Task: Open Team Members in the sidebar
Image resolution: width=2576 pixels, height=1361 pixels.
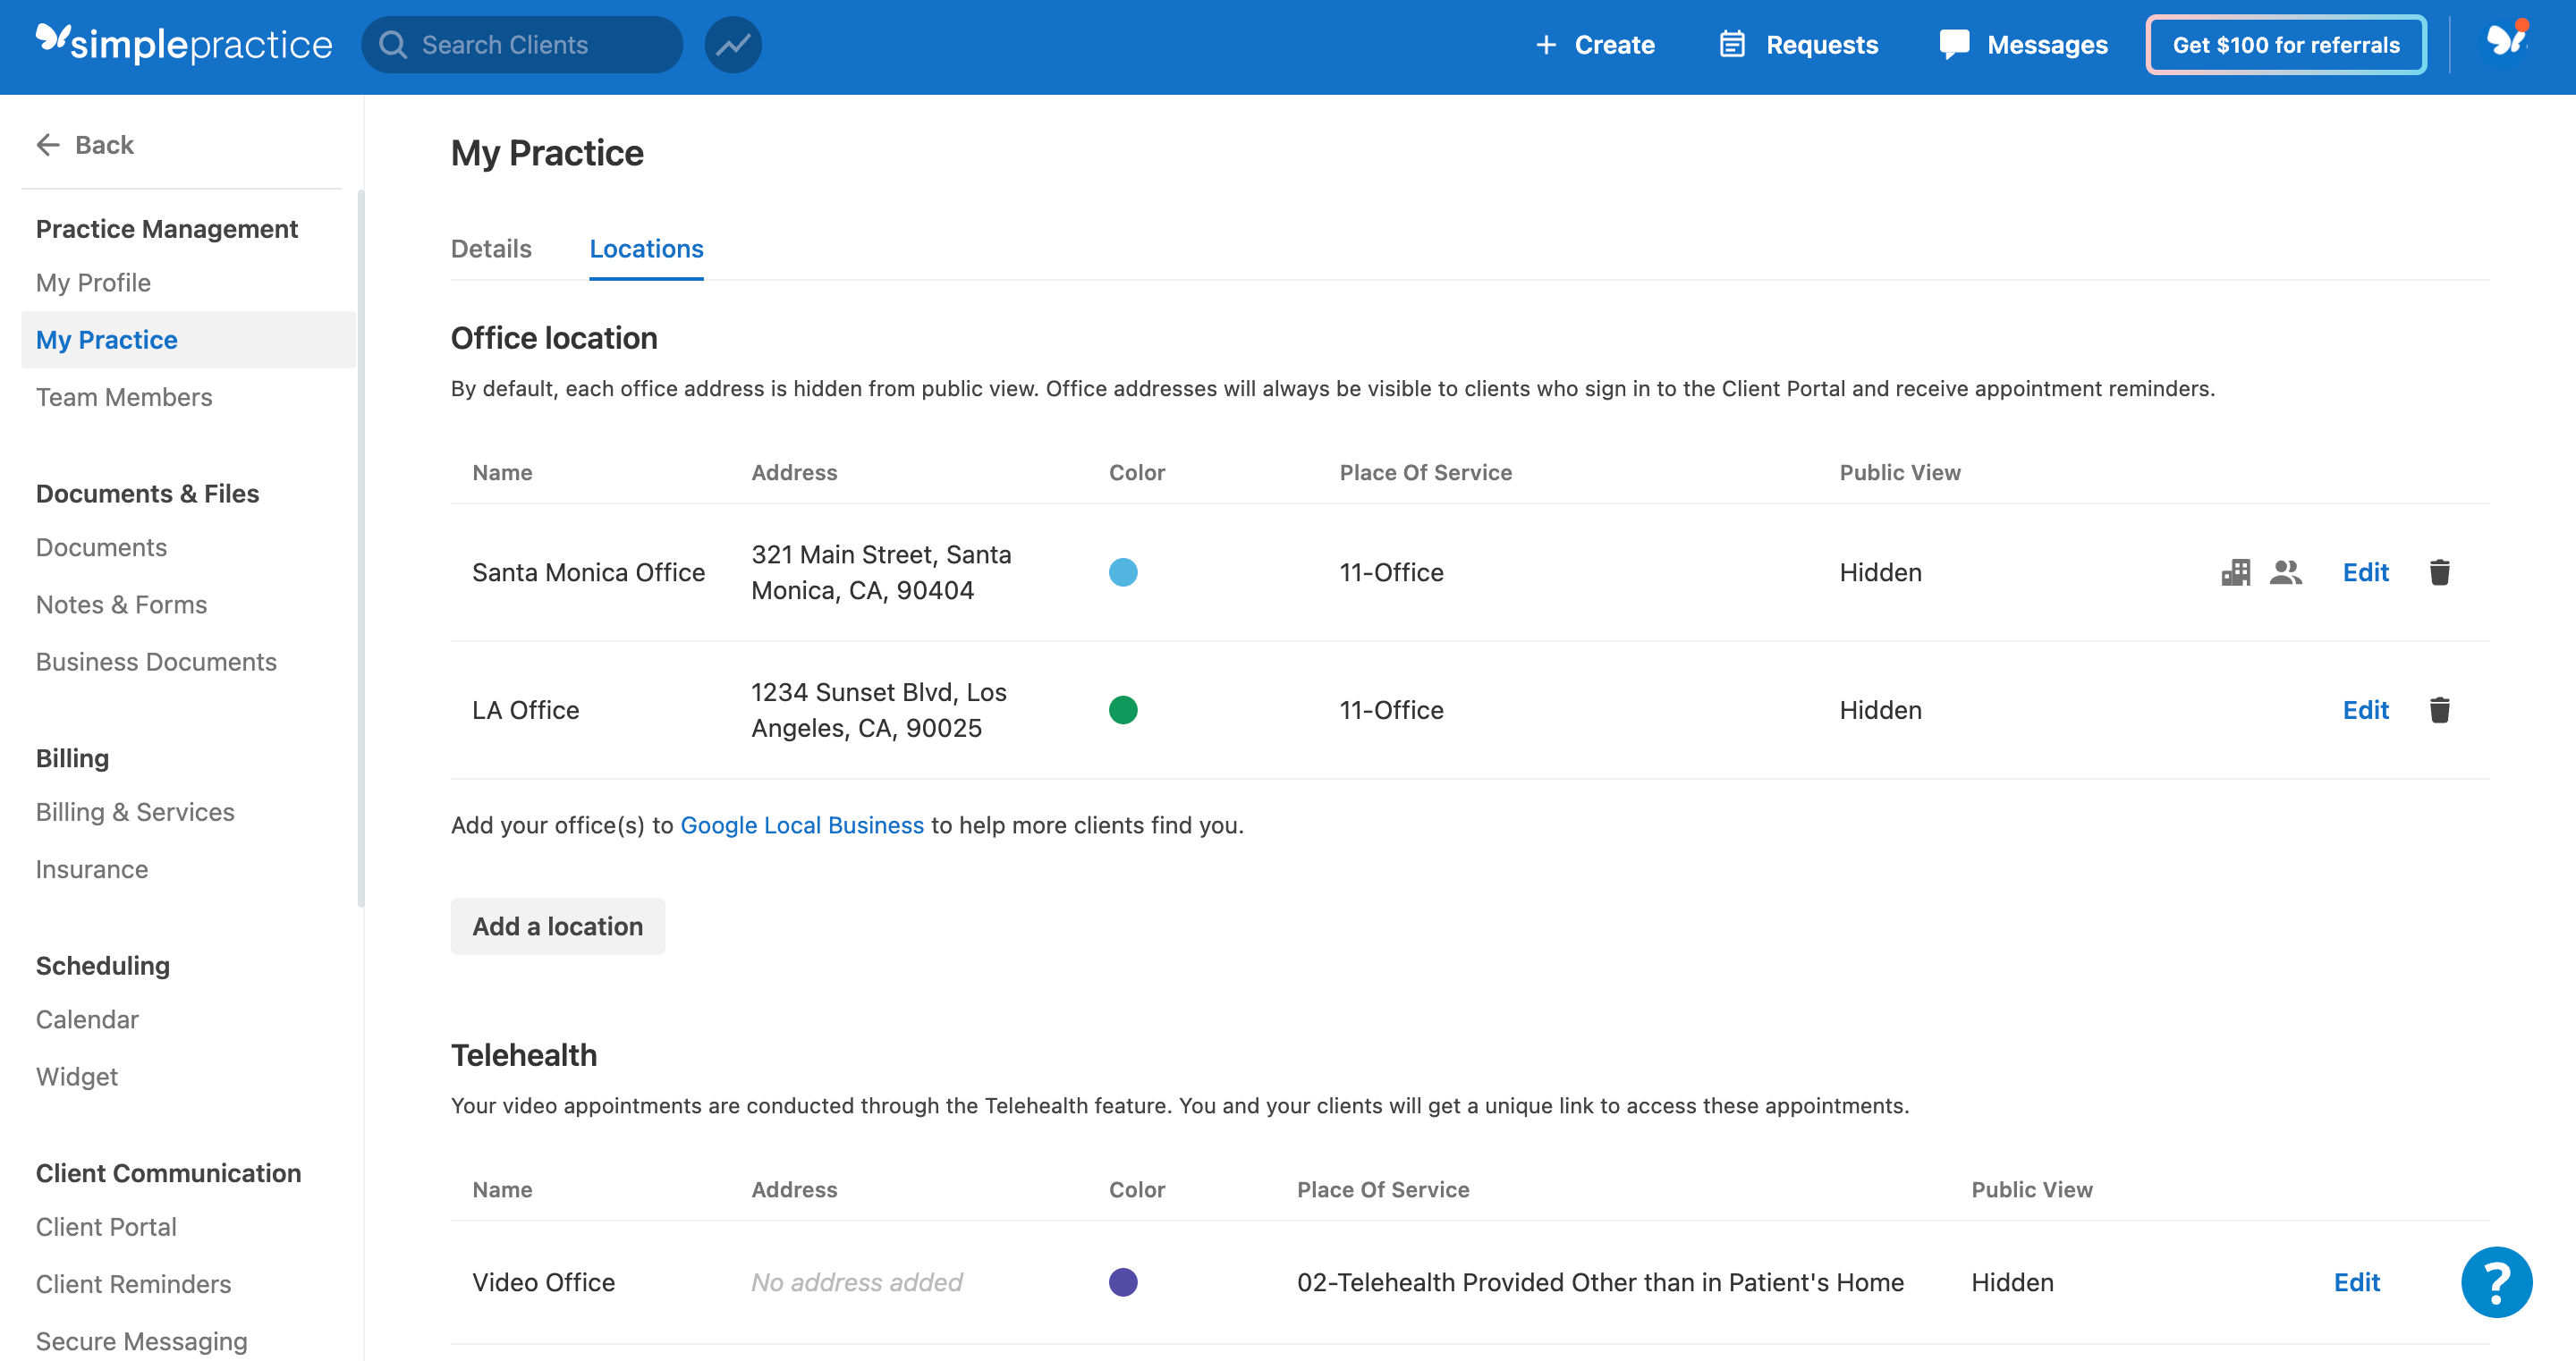Action: [x=124, y=397]
